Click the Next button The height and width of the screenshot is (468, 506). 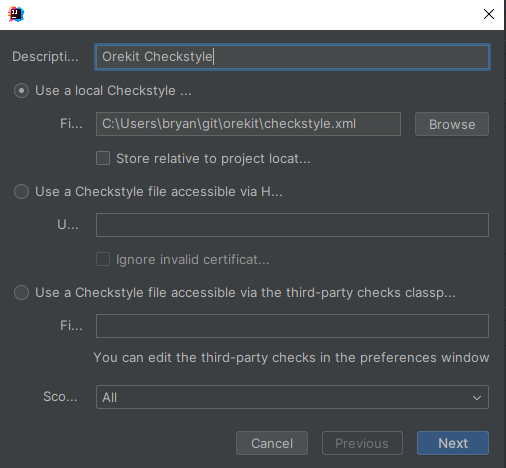click(x=453, y=443)
